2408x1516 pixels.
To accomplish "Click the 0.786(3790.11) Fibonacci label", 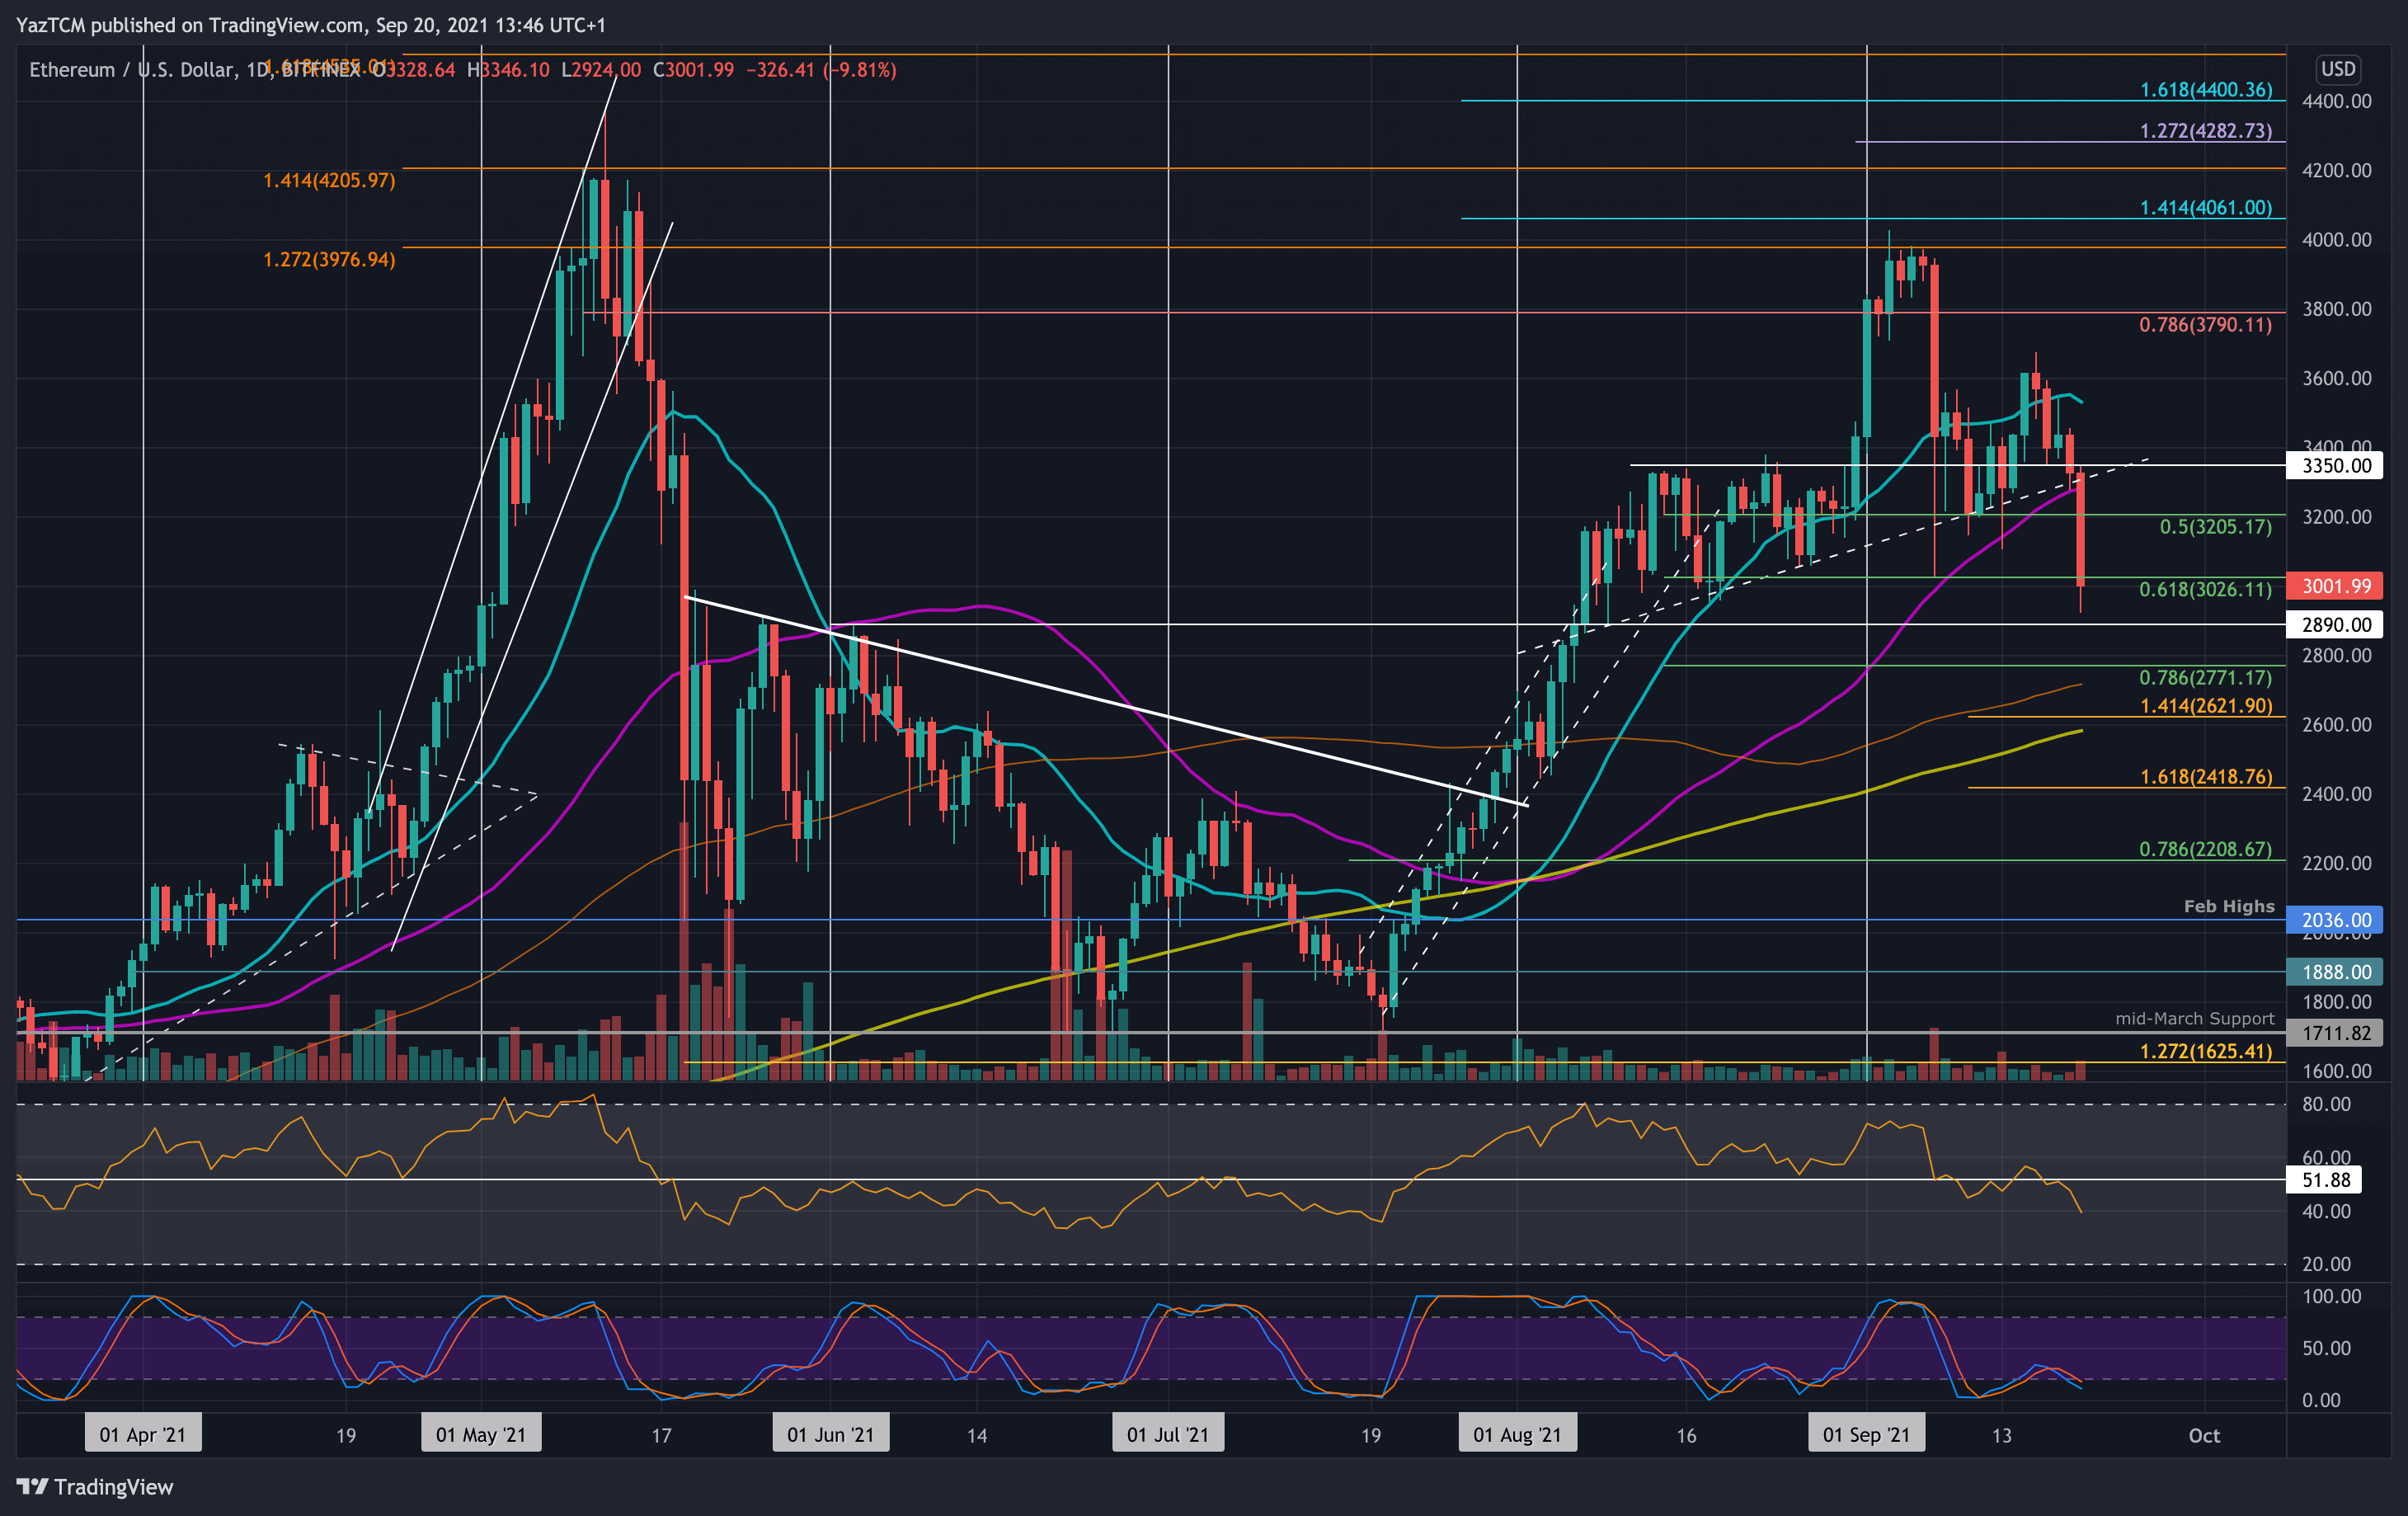I will 2206,325.
